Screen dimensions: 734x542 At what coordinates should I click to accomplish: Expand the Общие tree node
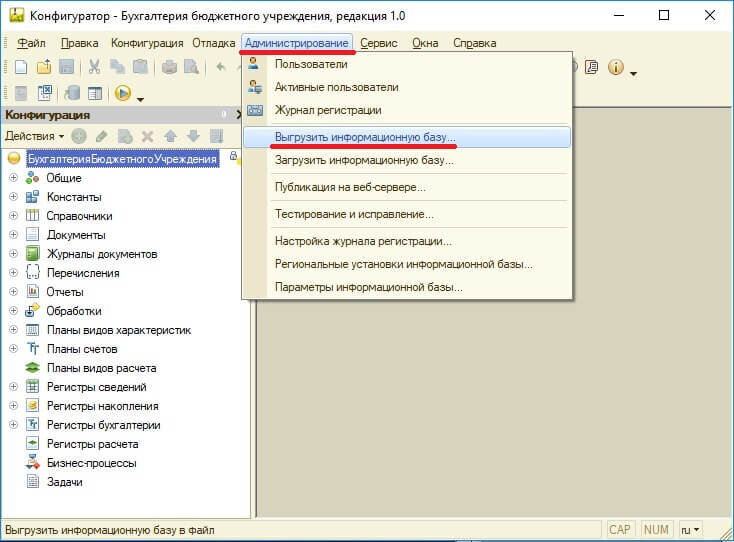tap(14, 178)
